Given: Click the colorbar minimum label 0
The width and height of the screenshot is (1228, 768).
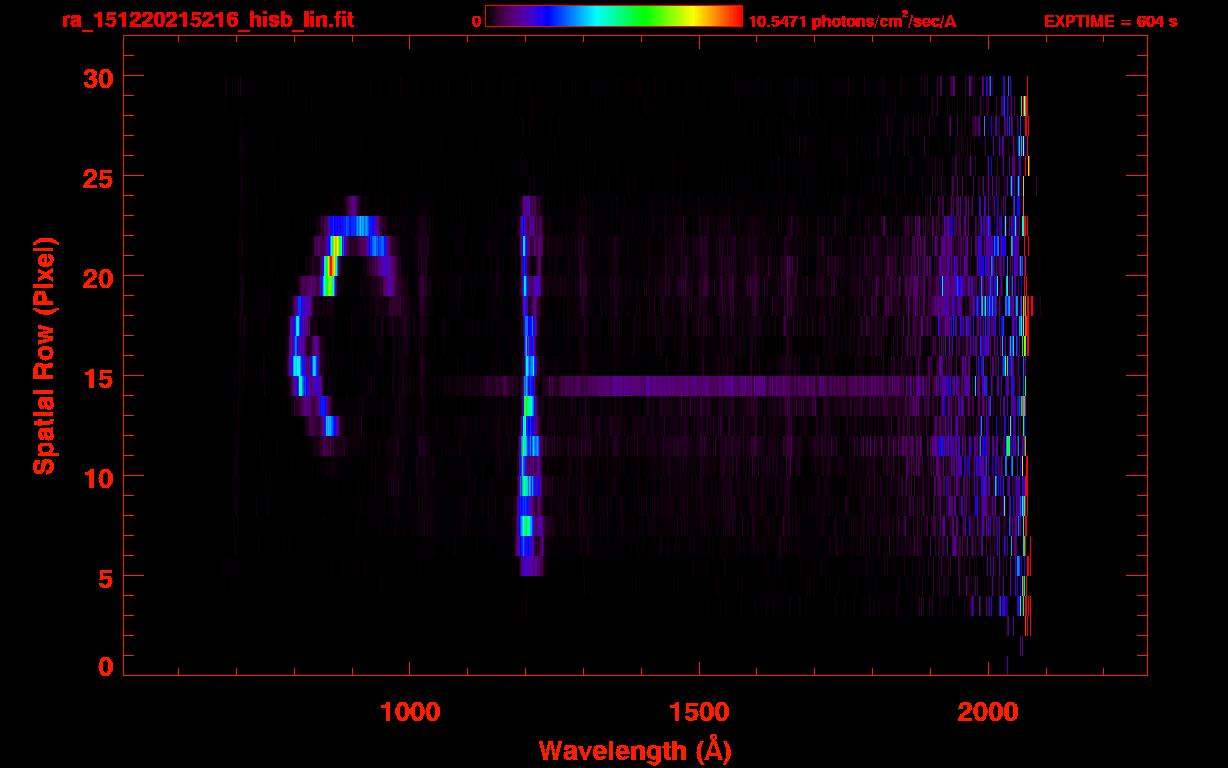Looking at the screenshot, I should (476, 21).
